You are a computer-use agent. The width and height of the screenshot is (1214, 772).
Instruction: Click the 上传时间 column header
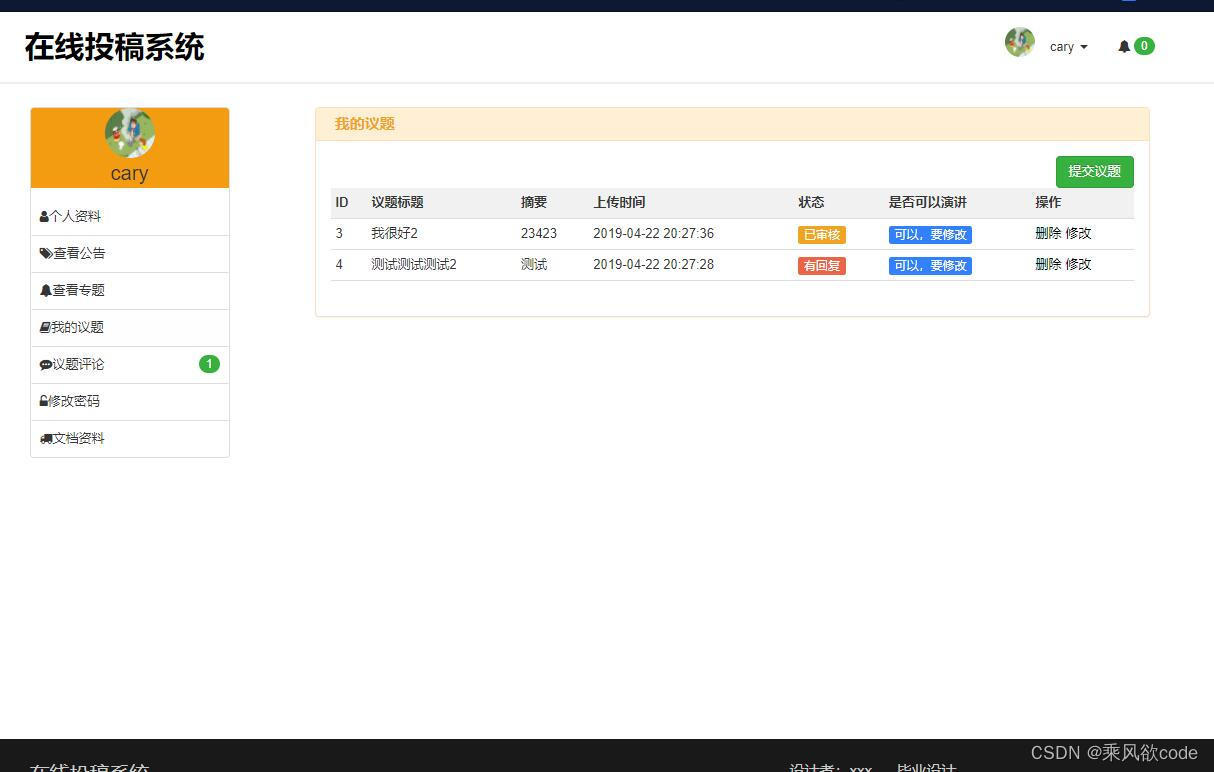pyautogui.click(x=619, y=202)
